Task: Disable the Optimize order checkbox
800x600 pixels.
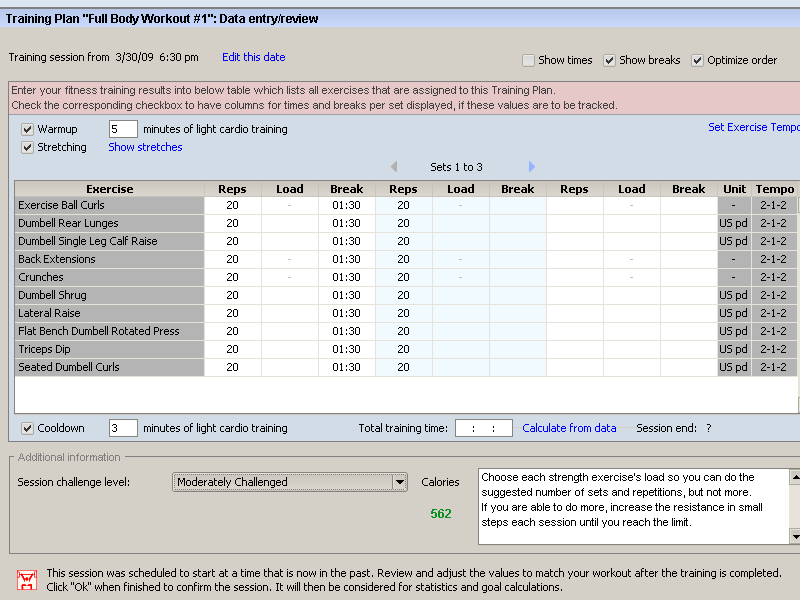Action: pos(697,60)
